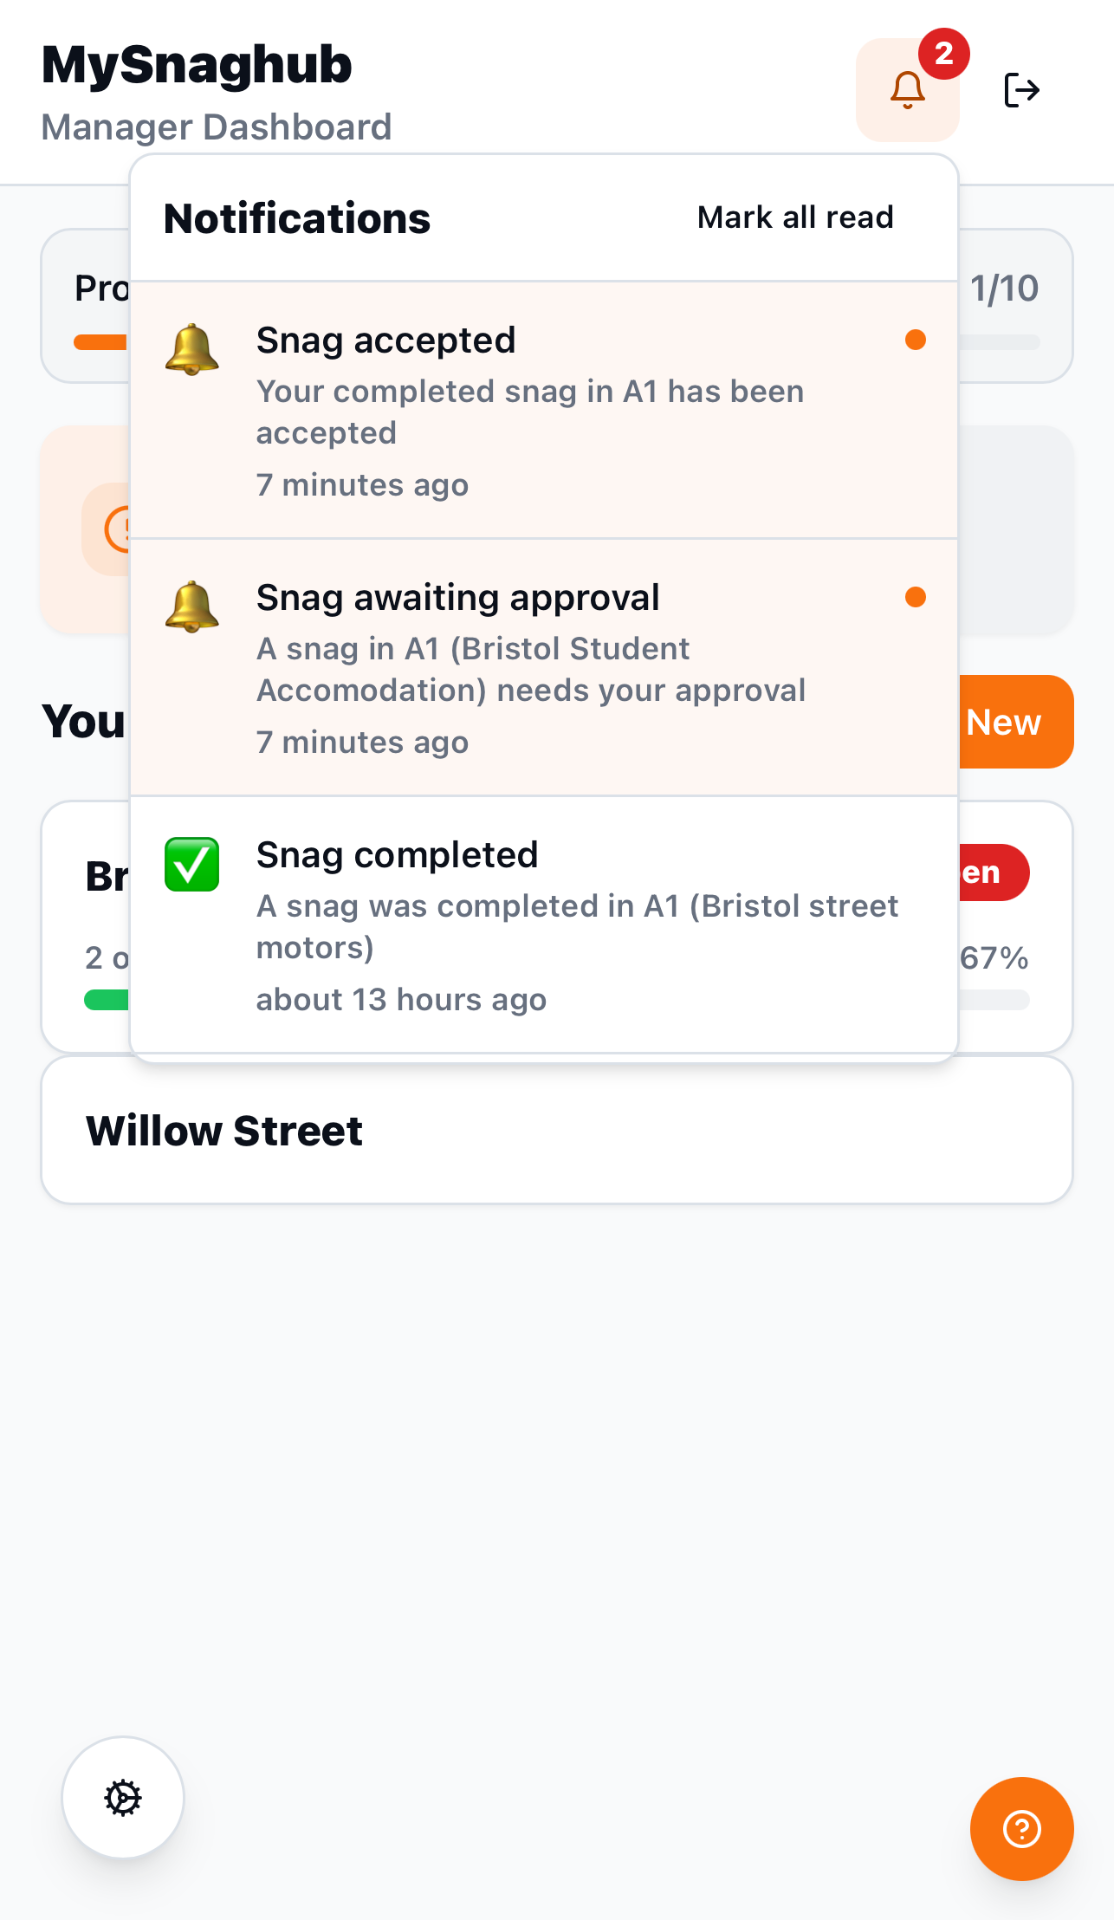Click the MySnaghub title
1114x1920 pixels.
point(197,65)
